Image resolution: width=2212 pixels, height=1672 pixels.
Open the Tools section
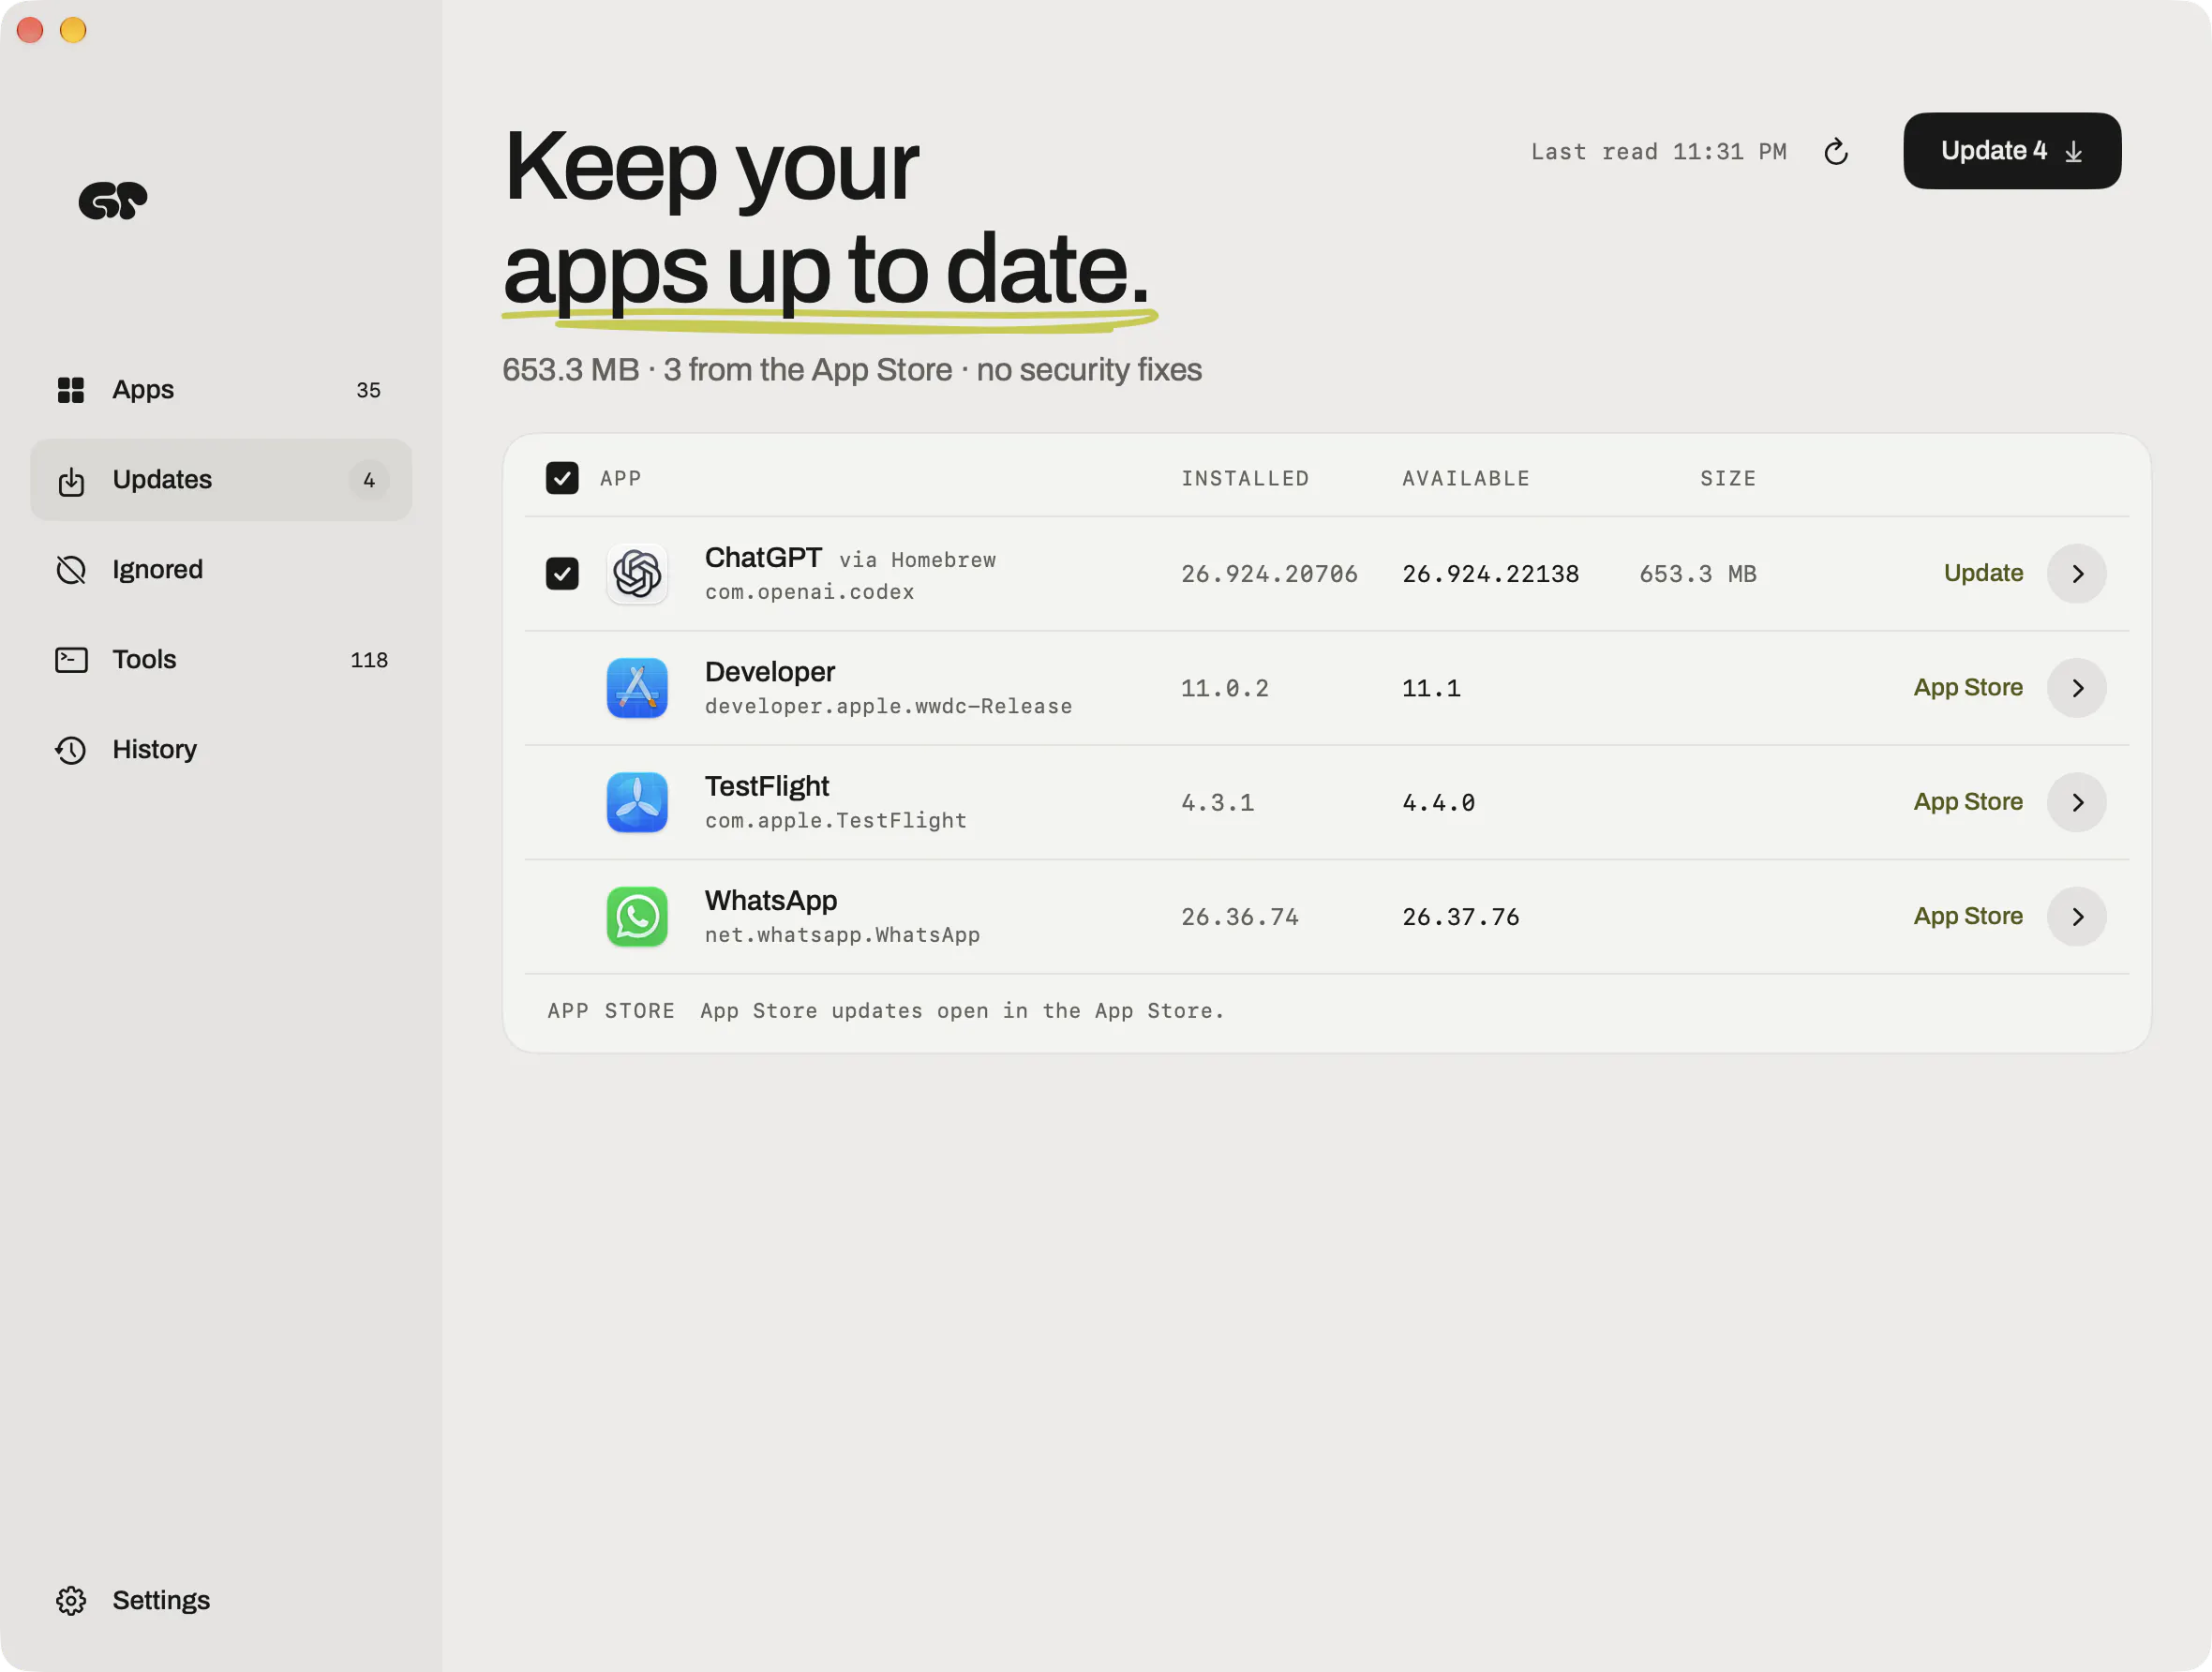click(221, 660)
